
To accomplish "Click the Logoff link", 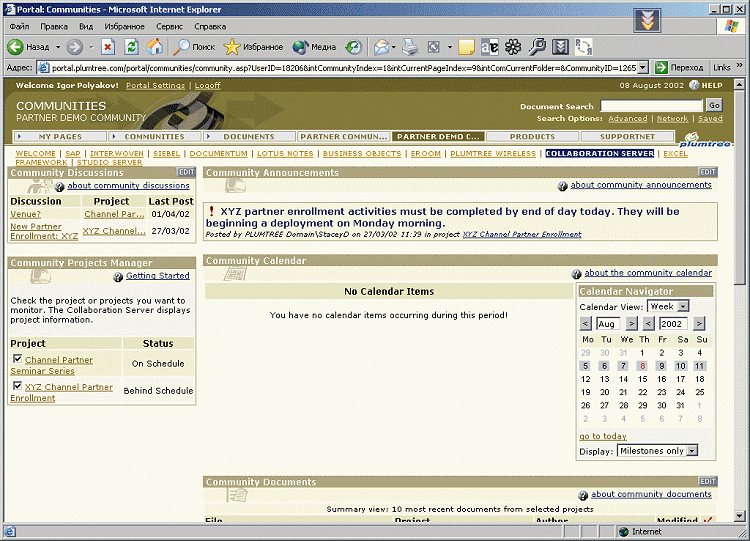I will pyautogui.click(x=208, y=85).
